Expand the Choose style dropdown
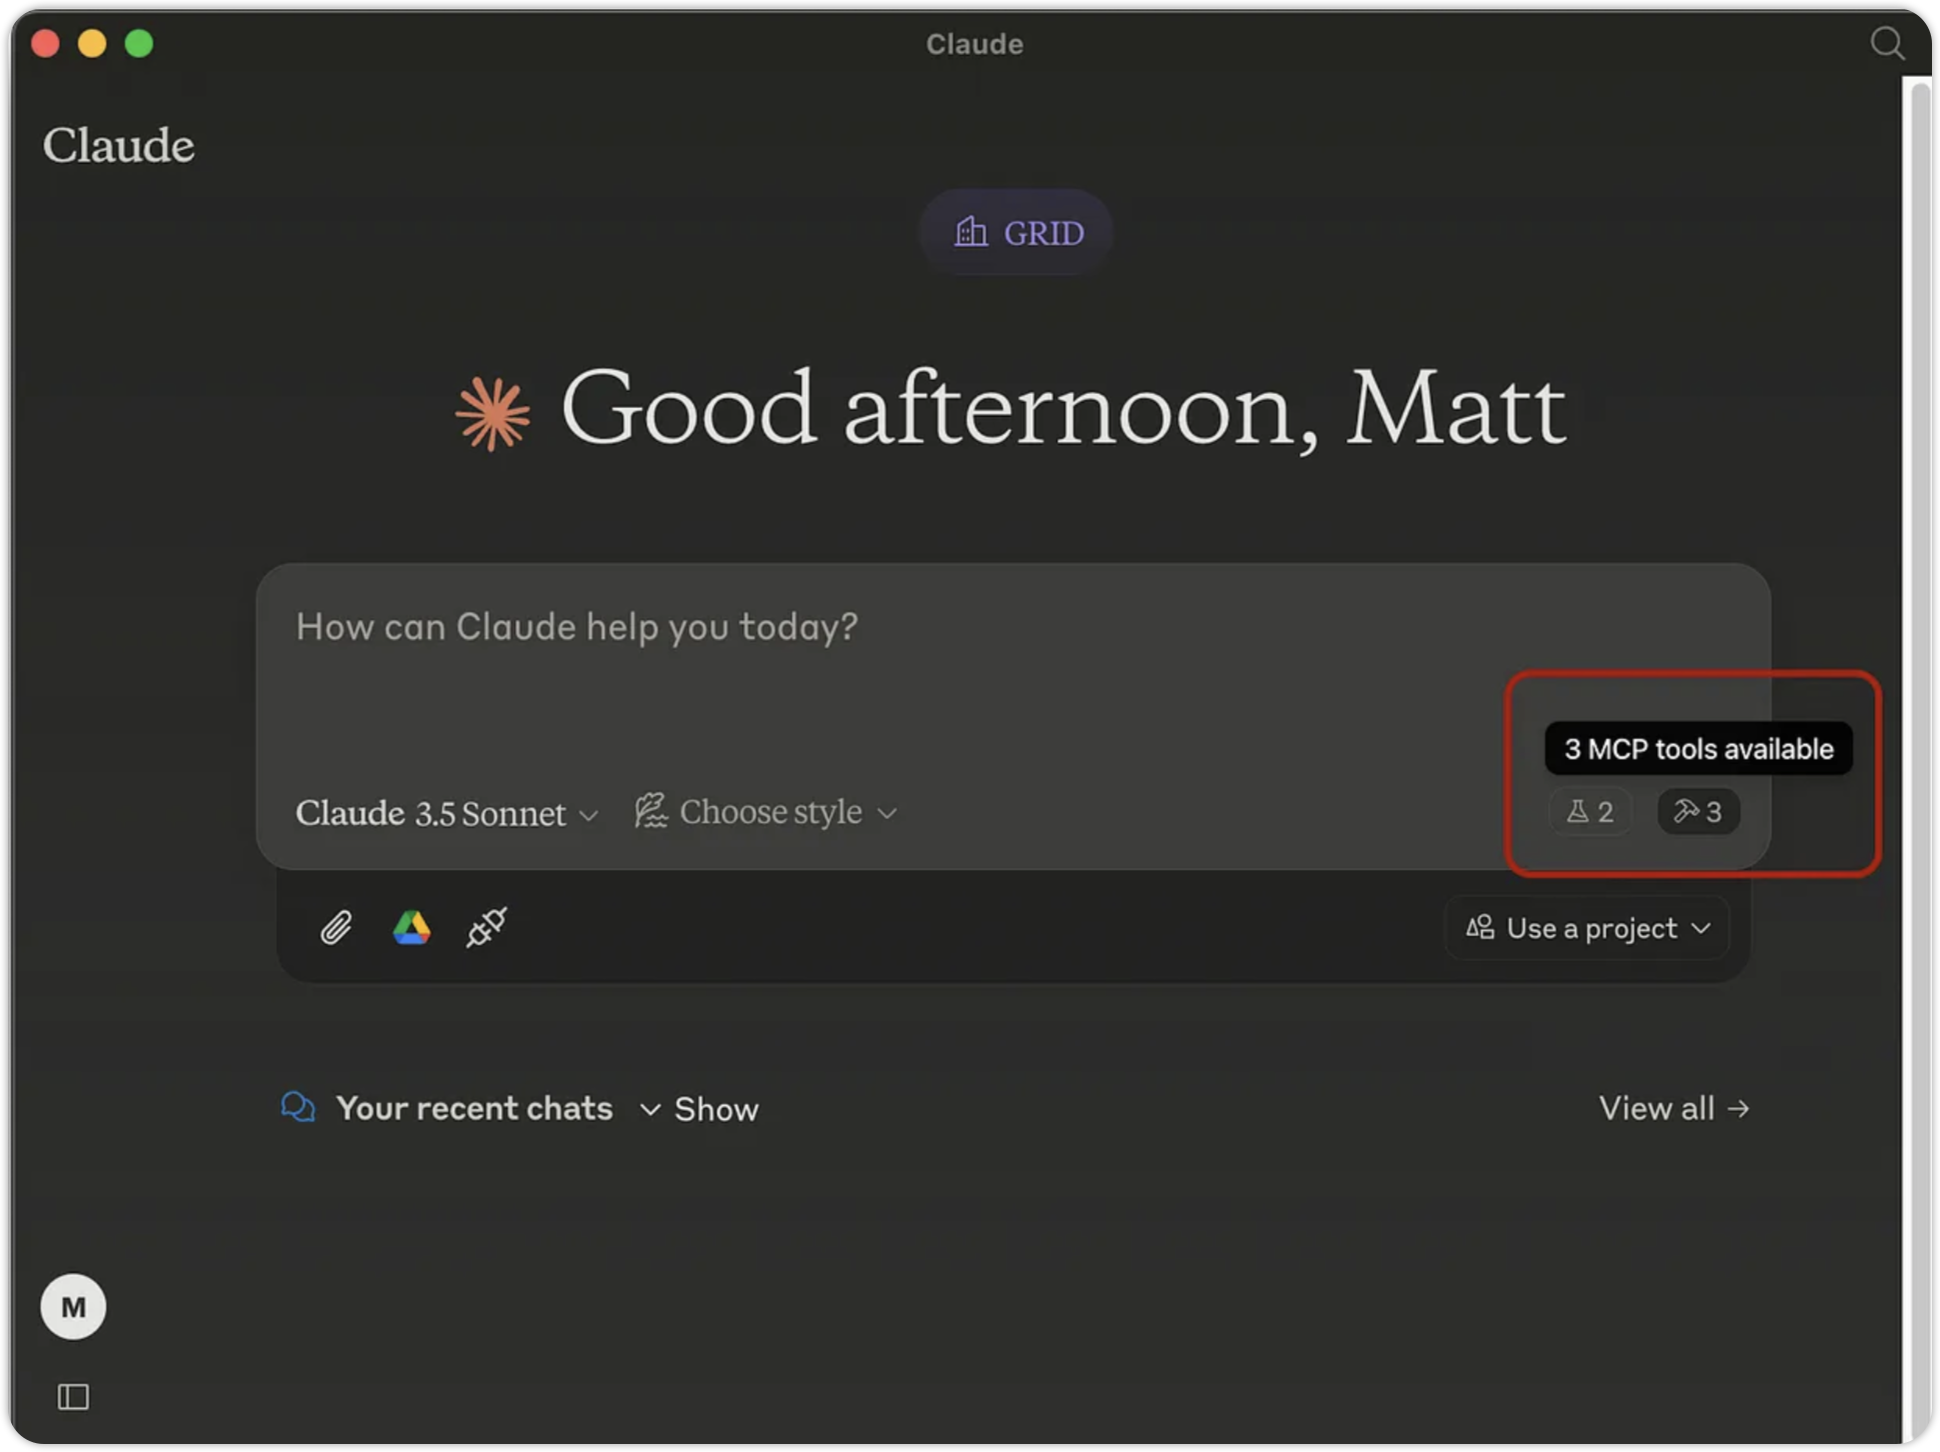The image size is (1940, 1452). (x=767, y=812)
